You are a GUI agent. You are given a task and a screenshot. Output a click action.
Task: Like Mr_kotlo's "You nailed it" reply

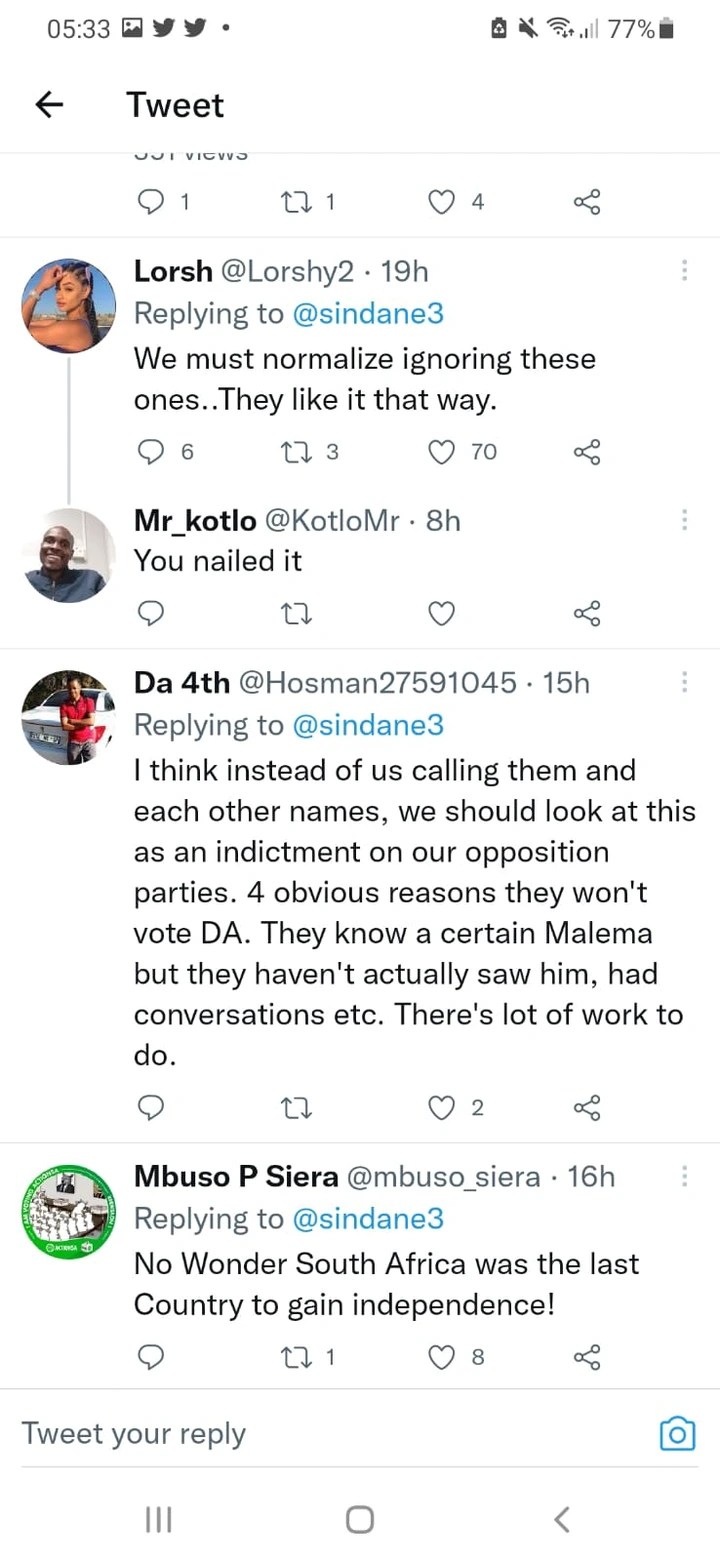tap(442, 612)
